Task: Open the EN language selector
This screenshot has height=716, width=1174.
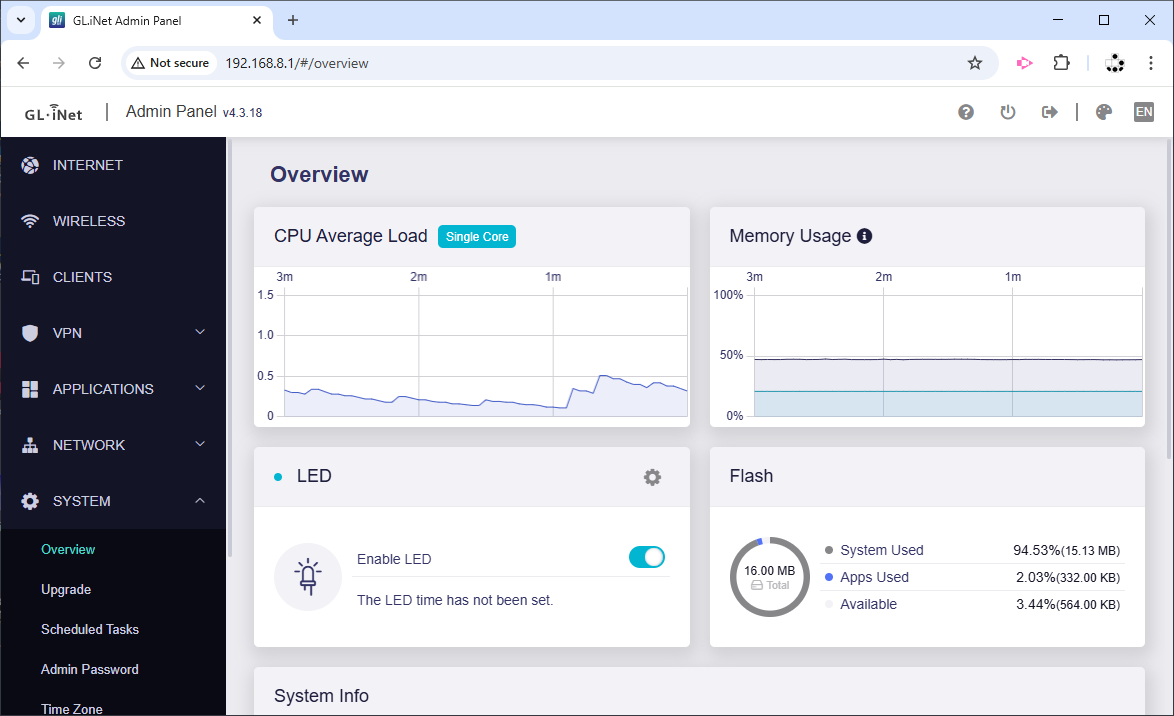Action: coord(1144,112)
